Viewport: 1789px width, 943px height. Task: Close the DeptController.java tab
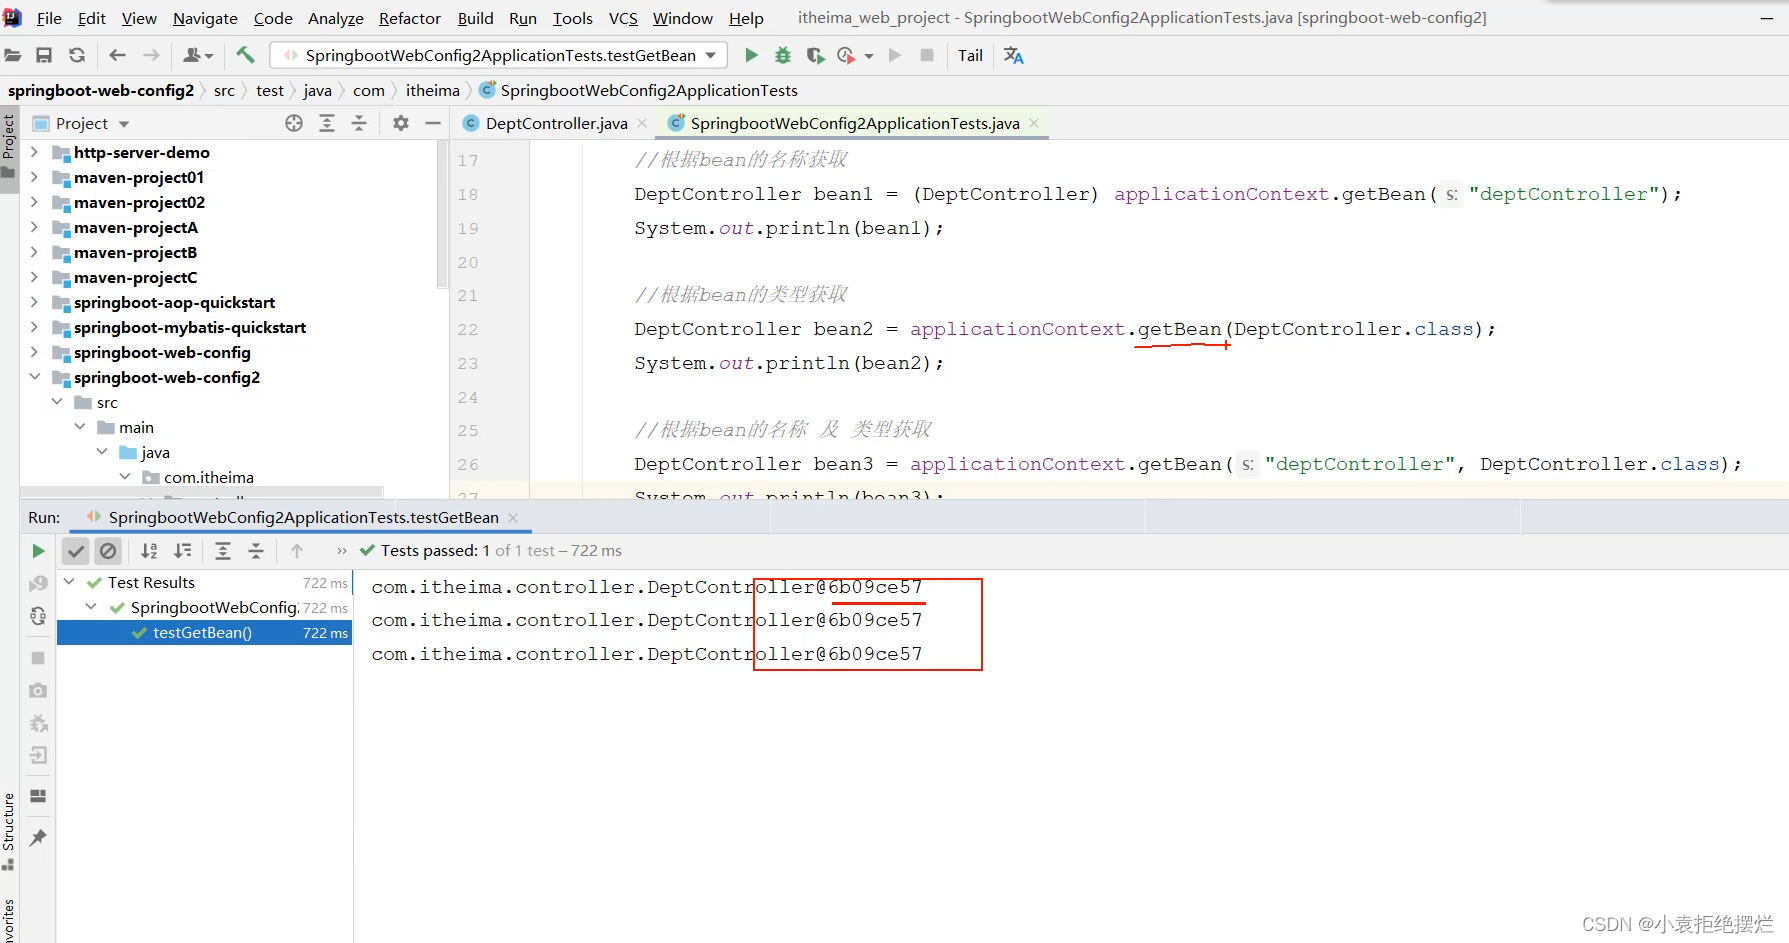[642, 123]
